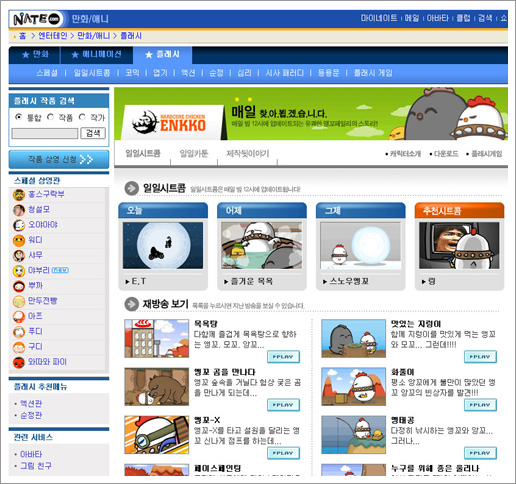The width and height of the screenshot is (516, 484).
Task: Open the 일일카툰 tab
Action: pyautogui.click(x=194, y=153)
